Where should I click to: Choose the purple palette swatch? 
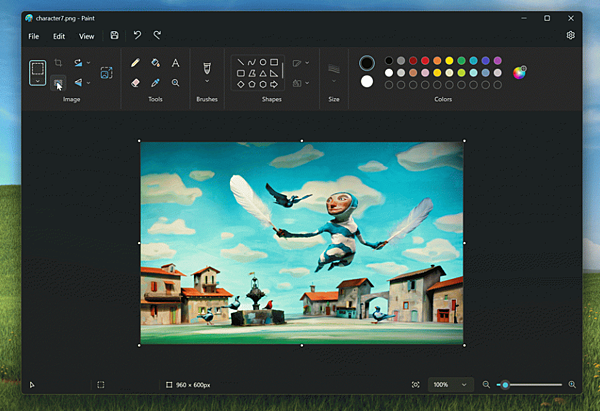pos(497,60)
